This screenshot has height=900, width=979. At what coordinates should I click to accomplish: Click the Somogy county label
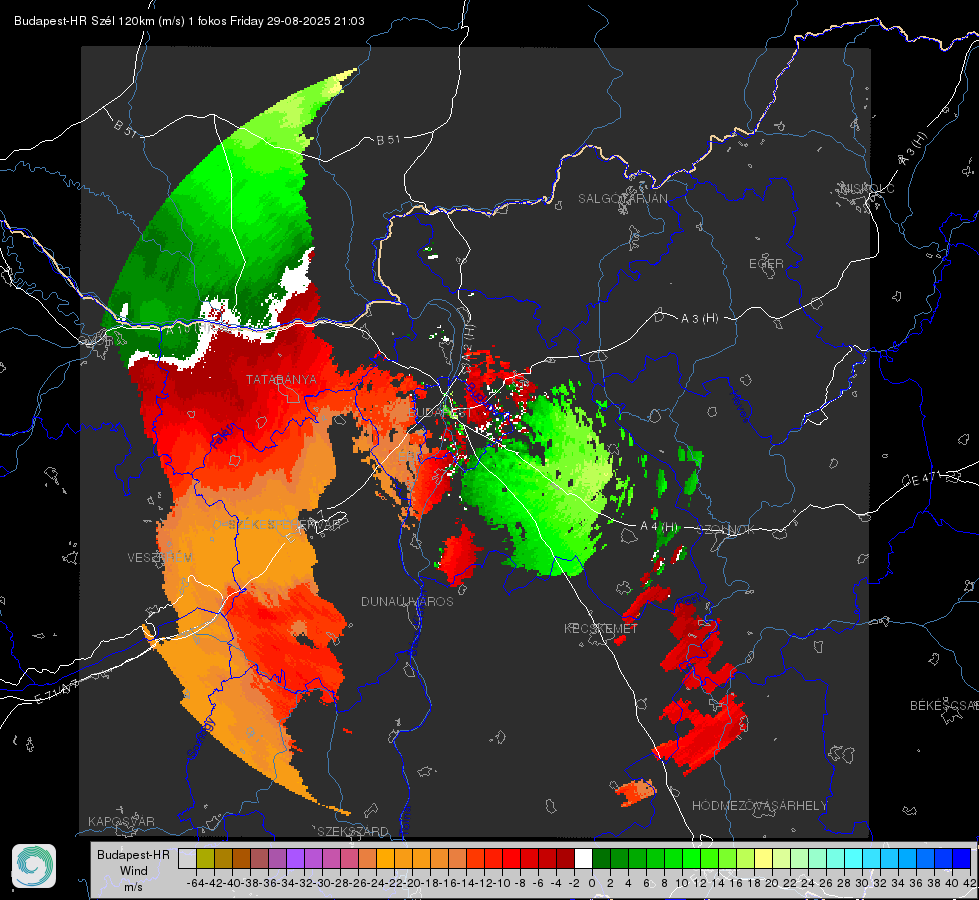[200, 738]
